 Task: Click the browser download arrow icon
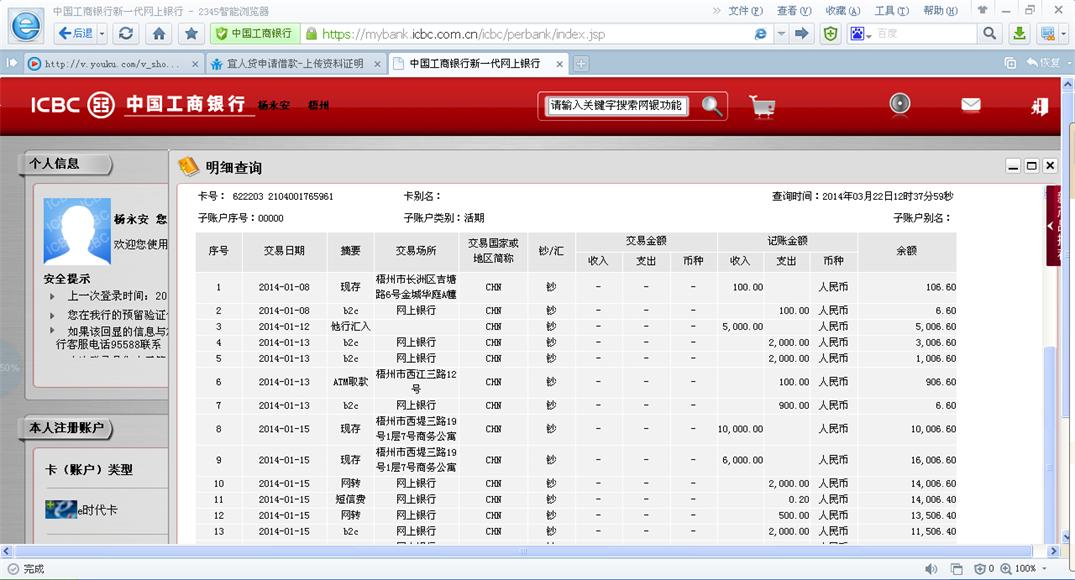tap(1019, 33)
